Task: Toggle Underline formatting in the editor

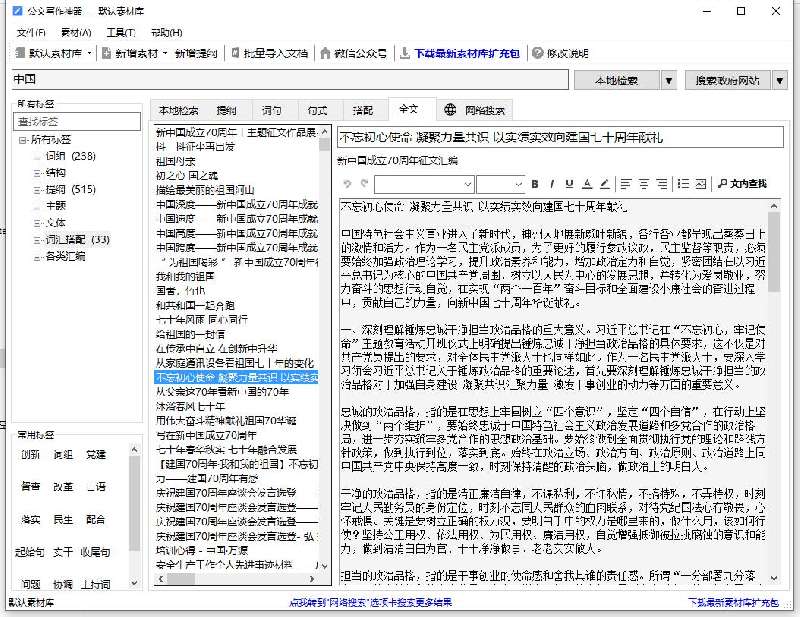Action: (x=569, y=184)
